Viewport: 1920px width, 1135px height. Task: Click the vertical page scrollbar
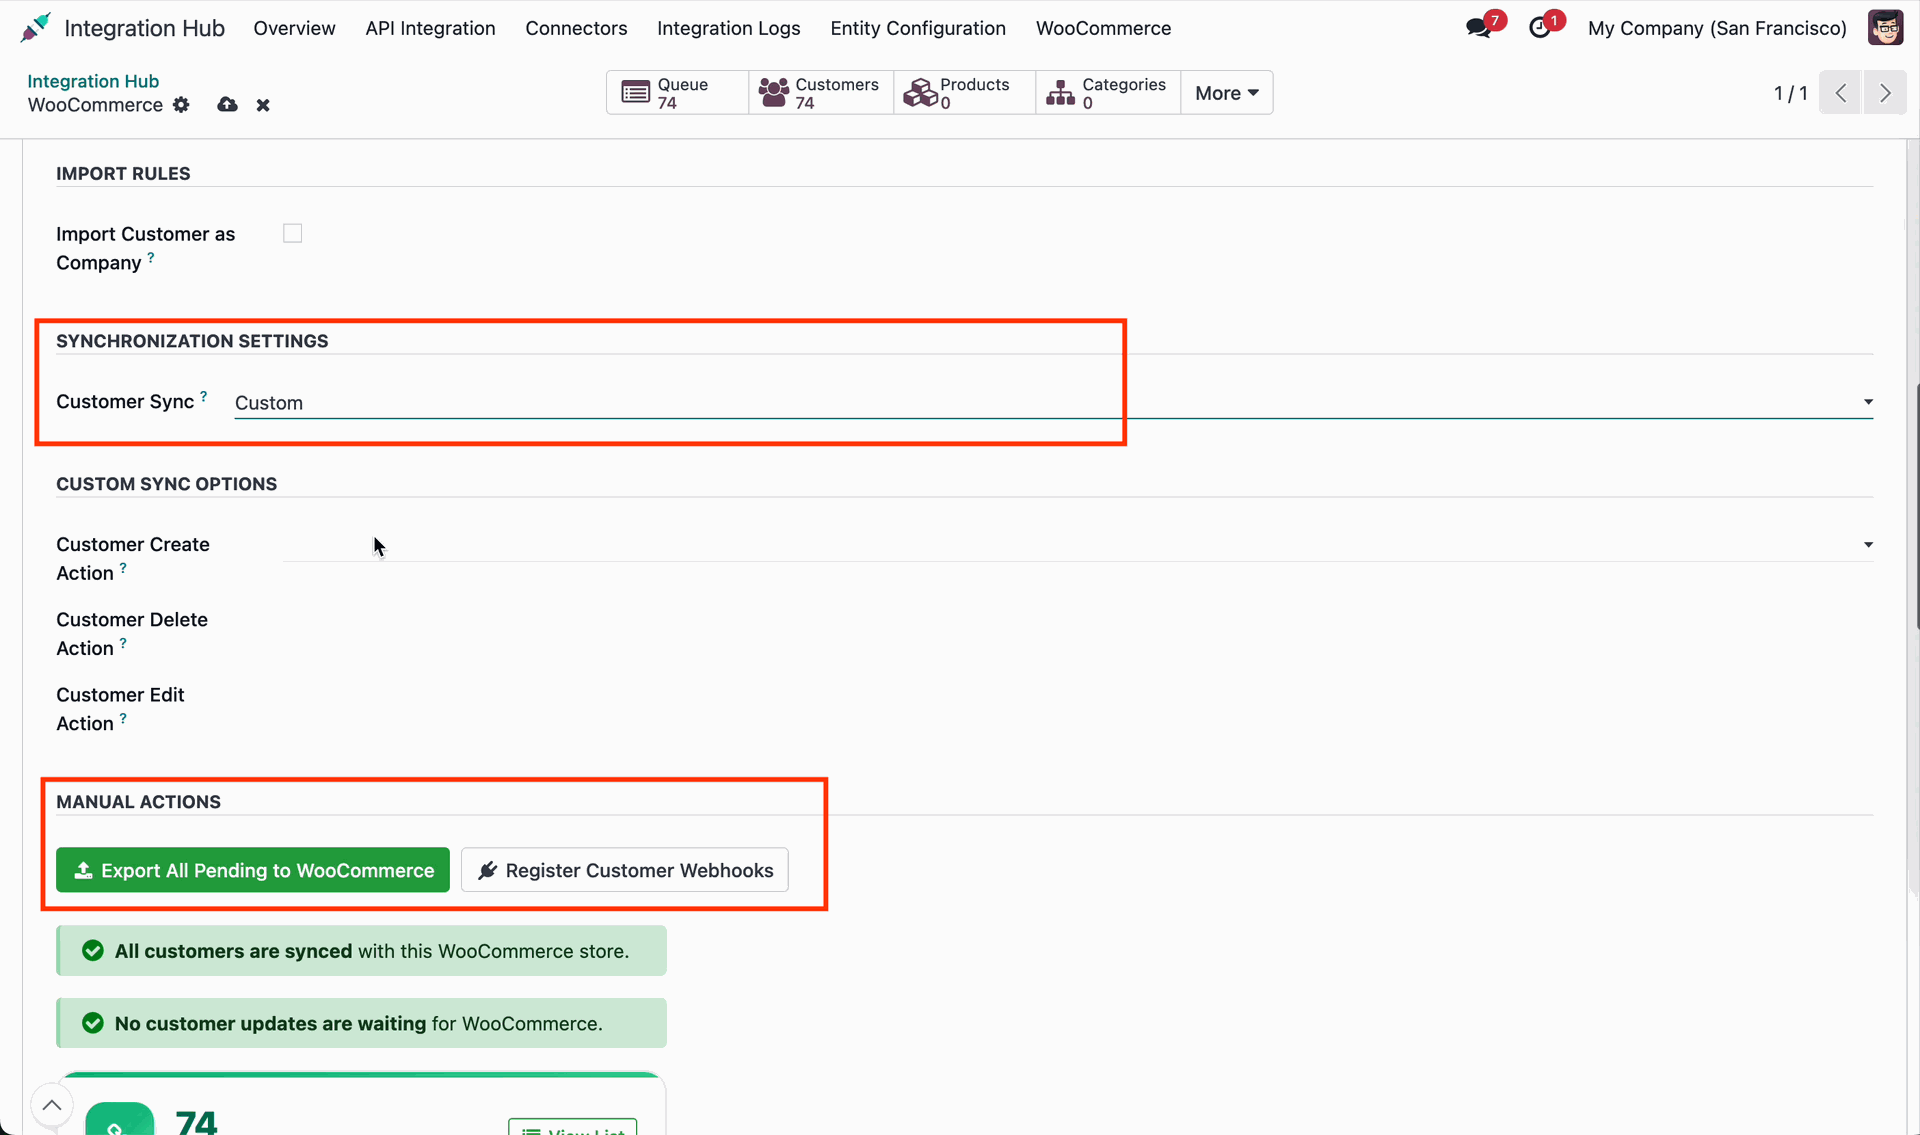pos(1916,506)
